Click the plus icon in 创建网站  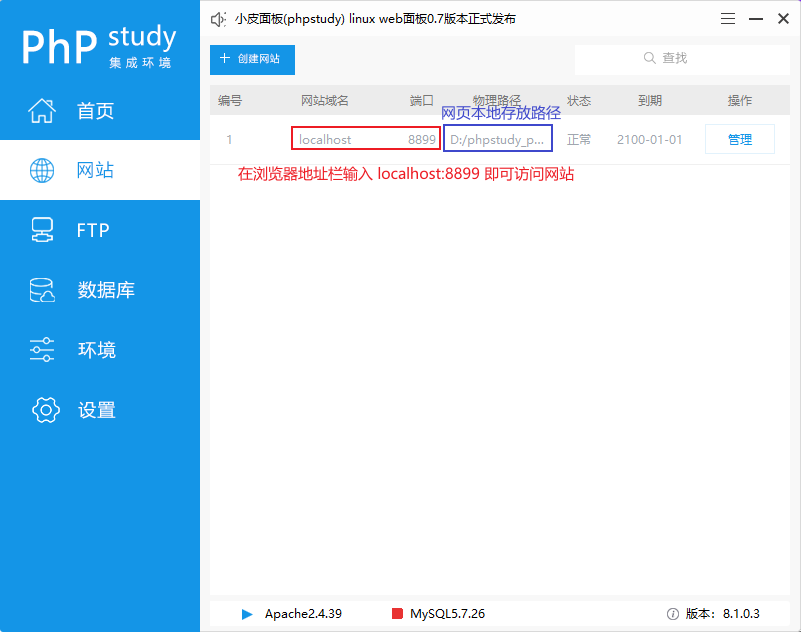click(x=225, y=58)
